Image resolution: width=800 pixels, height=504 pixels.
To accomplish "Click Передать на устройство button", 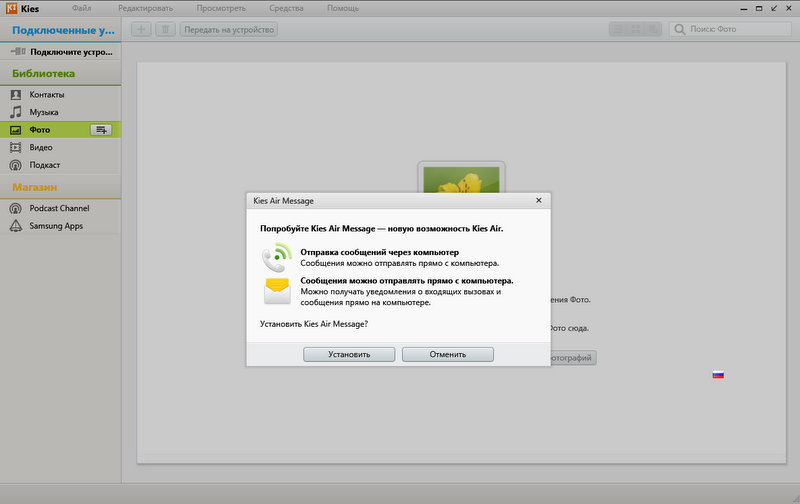I will tap(229, 30).
